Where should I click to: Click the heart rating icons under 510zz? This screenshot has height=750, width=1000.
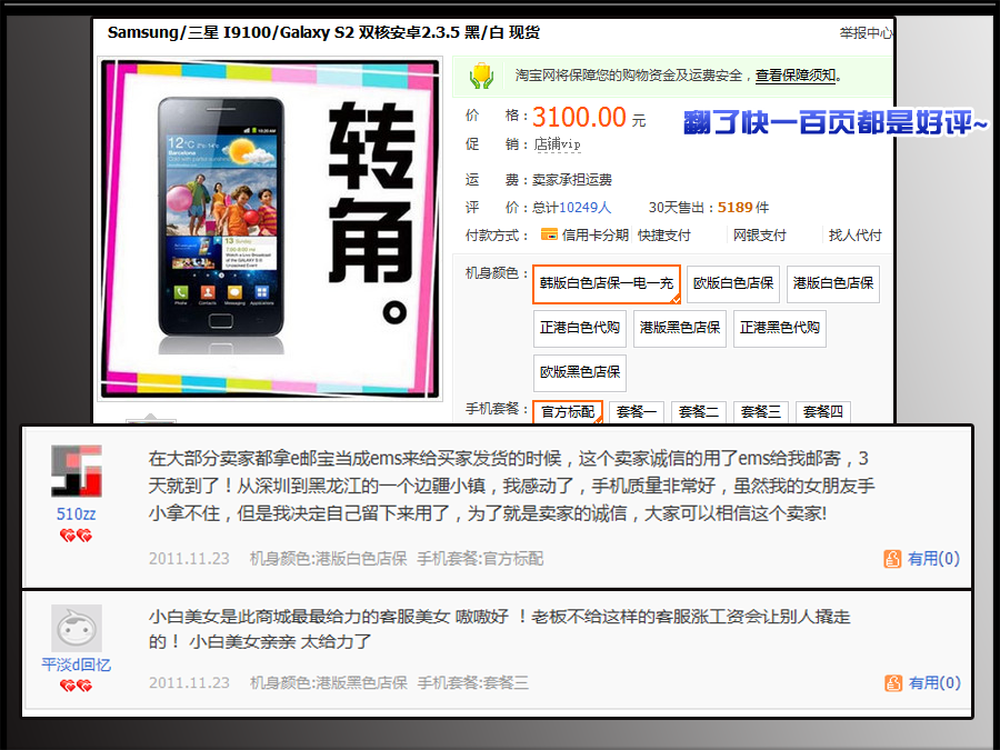tap(76, 536)
